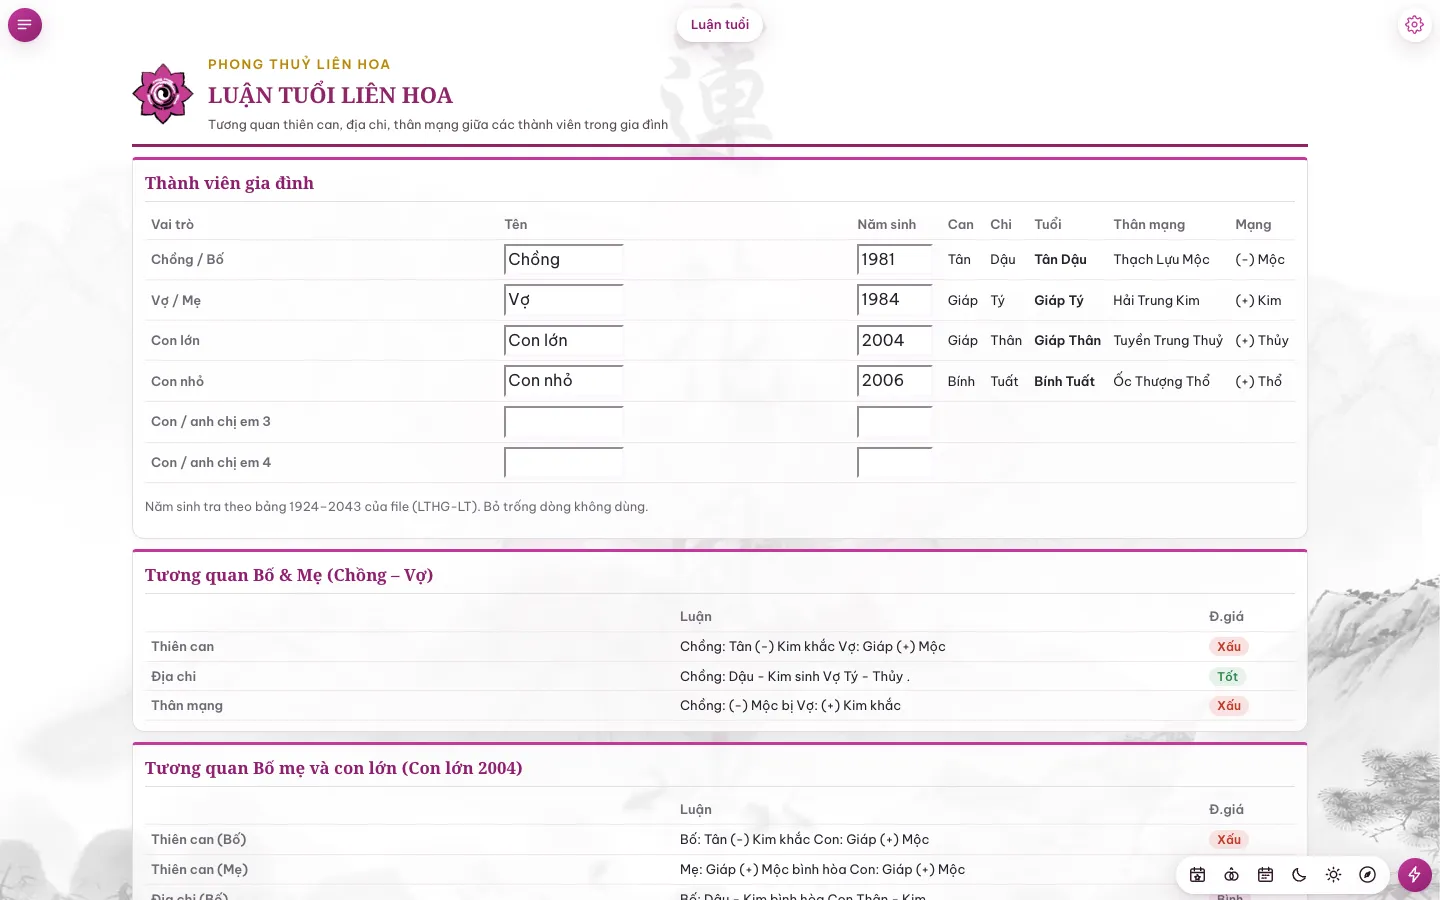1440x900 pixels.
Task: Click birth year field showing 2006
Action: [895, 381]
